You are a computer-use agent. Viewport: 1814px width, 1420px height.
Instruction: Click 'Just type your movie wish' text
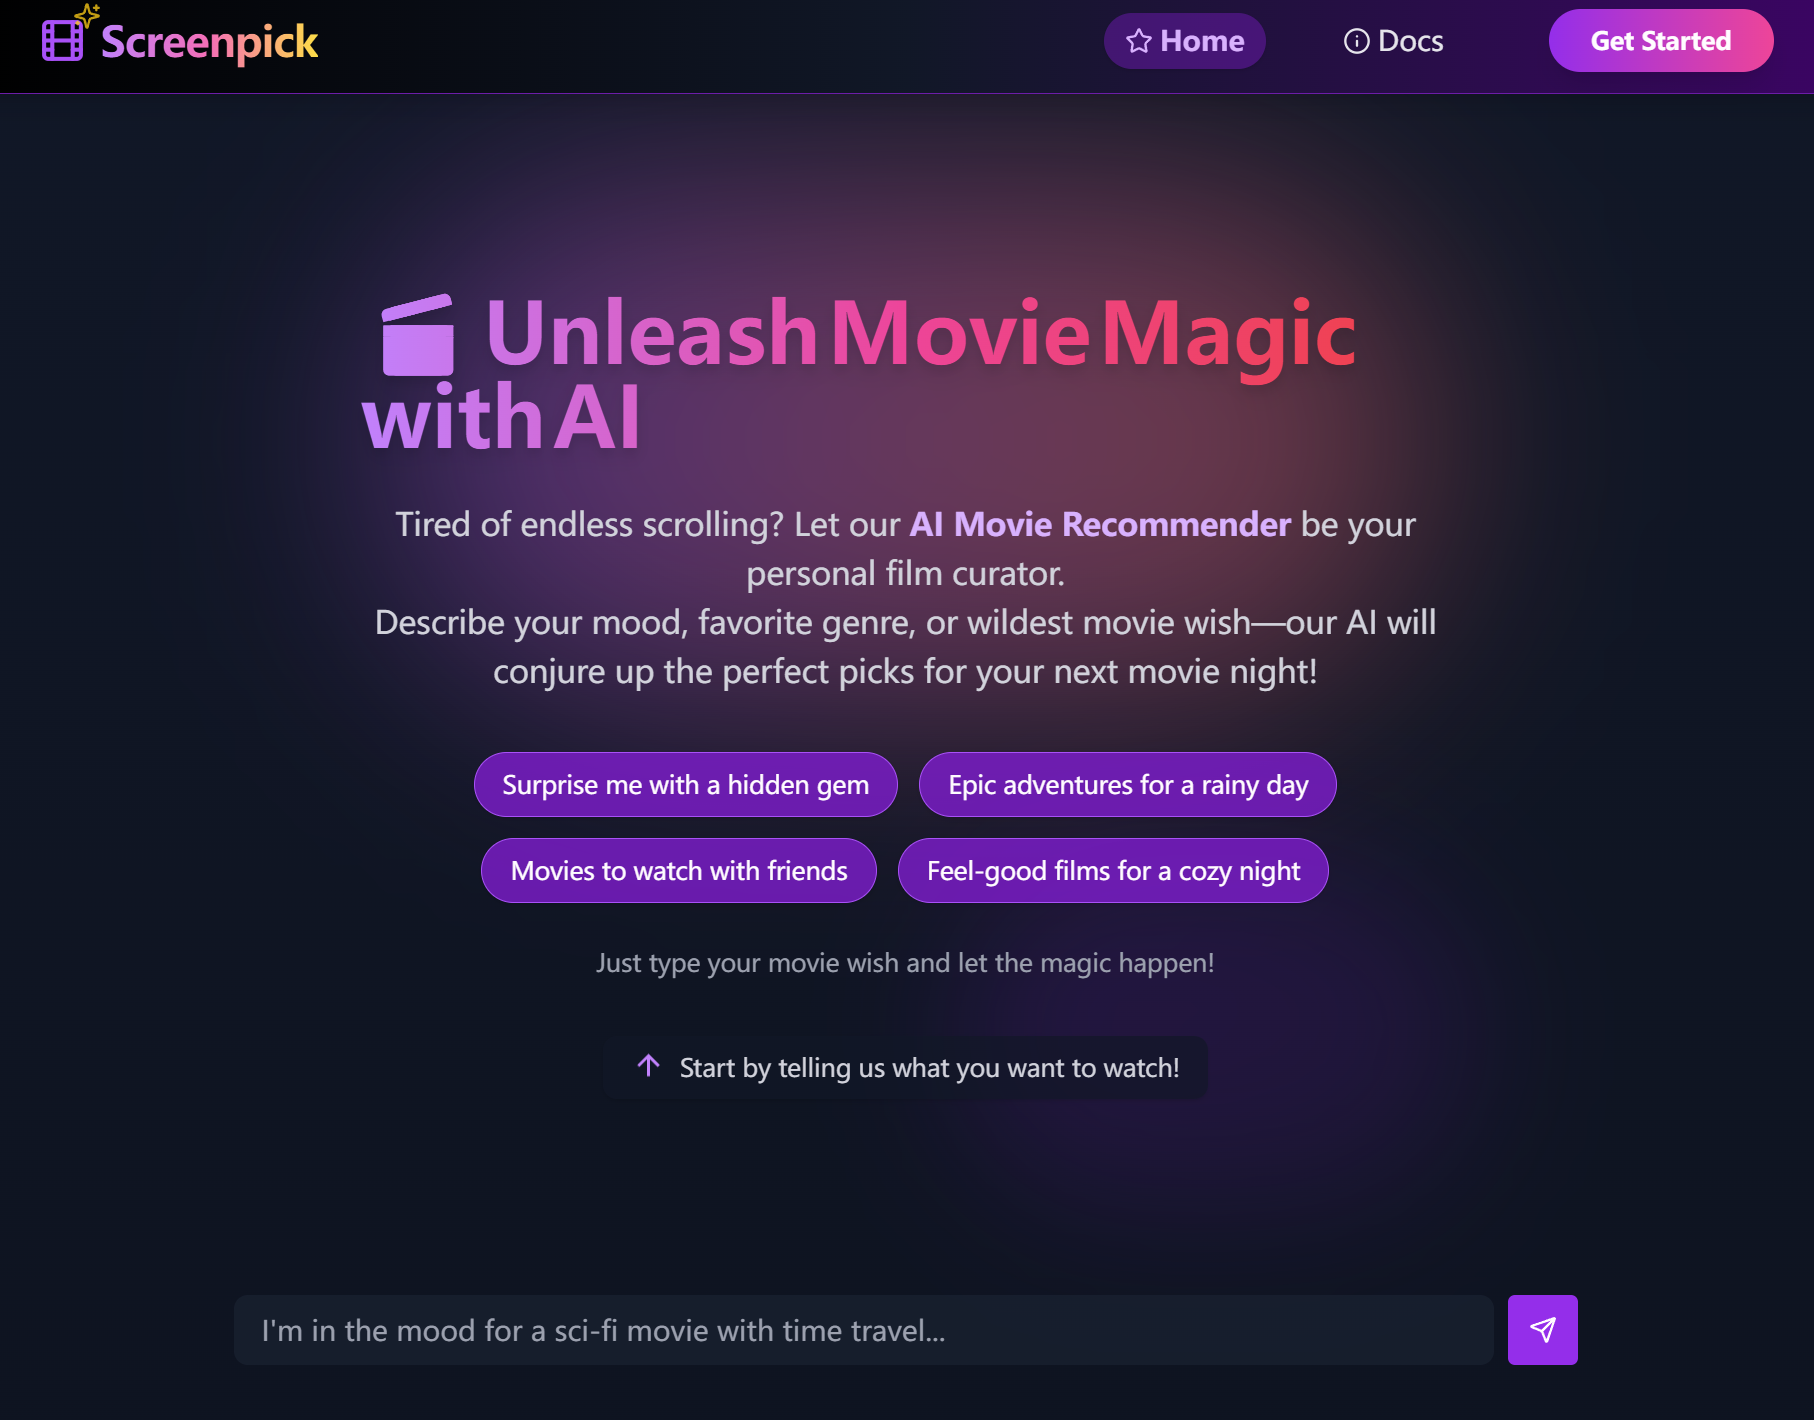coord(906,963)
